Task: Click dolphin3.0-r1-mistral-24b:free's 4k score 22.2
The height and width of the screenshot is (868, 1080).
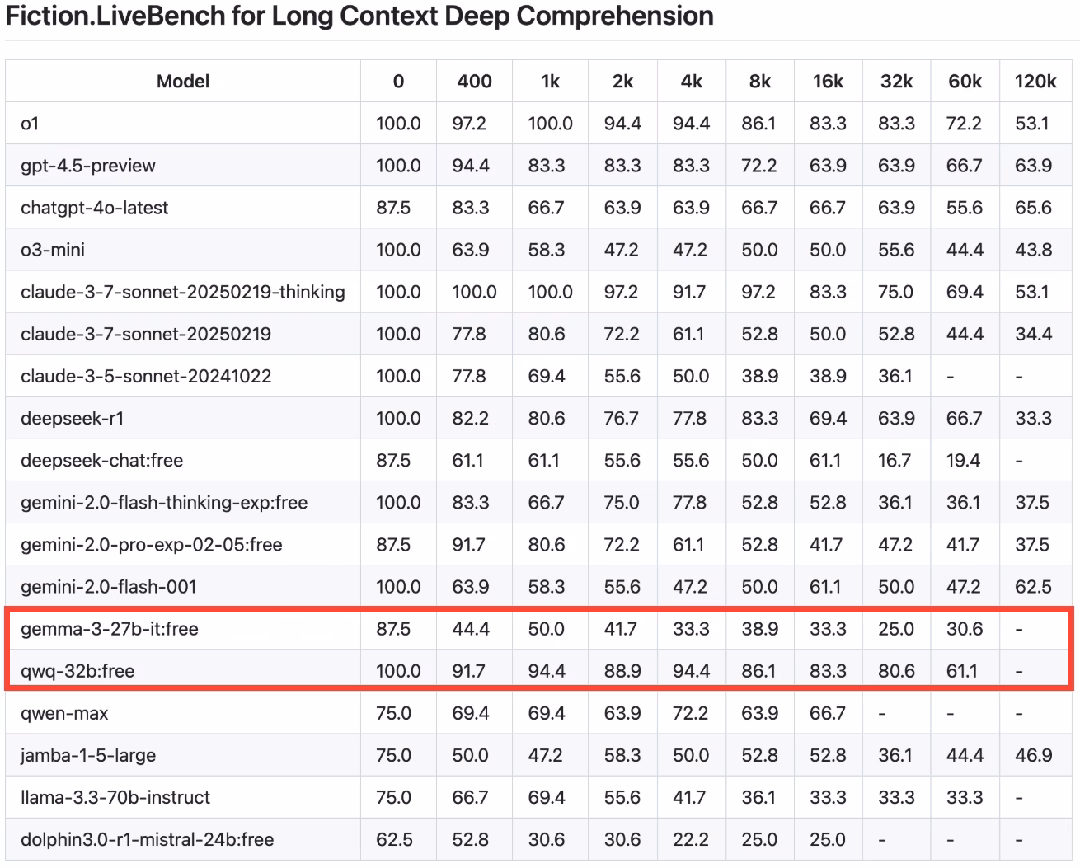Action: 691,840
